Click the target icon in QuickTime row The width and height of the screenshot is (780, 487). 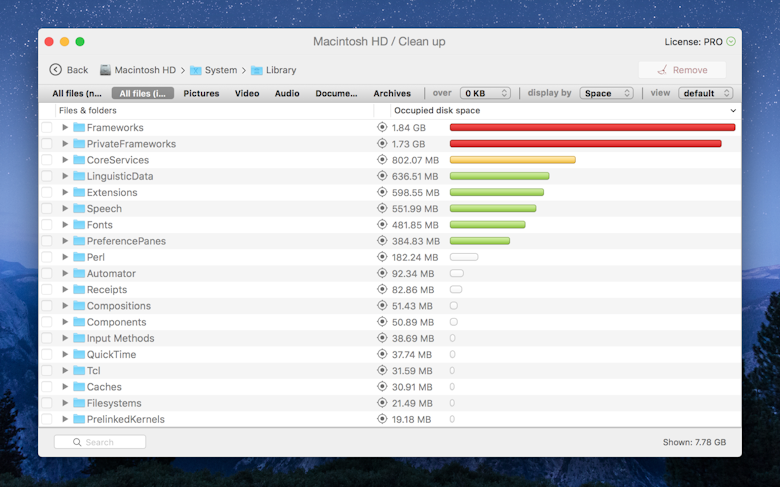pyautogui.click(x=382, y=354)
